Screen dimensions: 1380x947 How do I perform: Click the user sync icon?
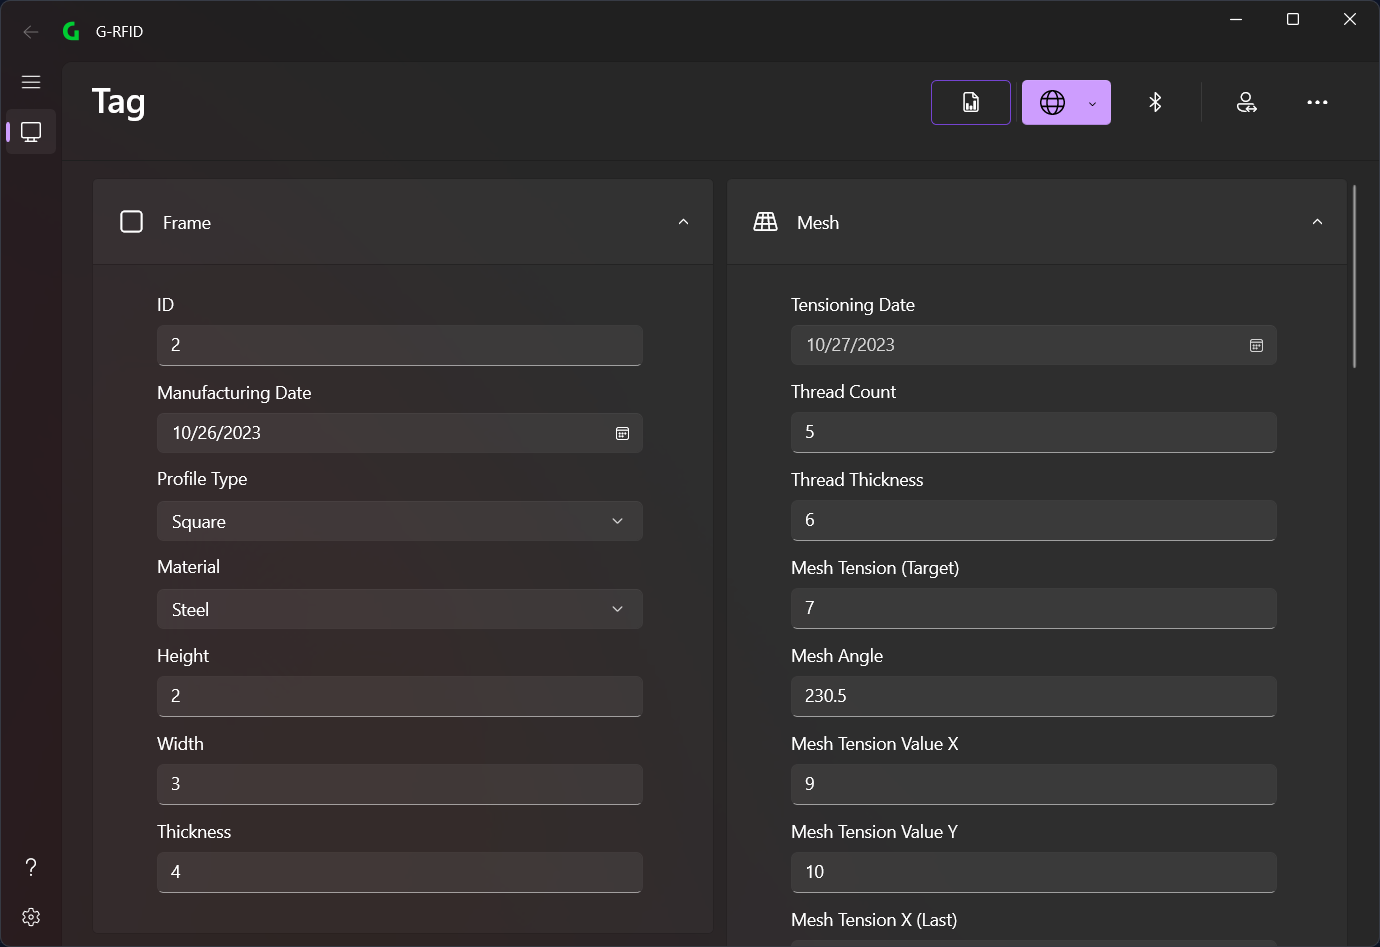(1247, 102)
